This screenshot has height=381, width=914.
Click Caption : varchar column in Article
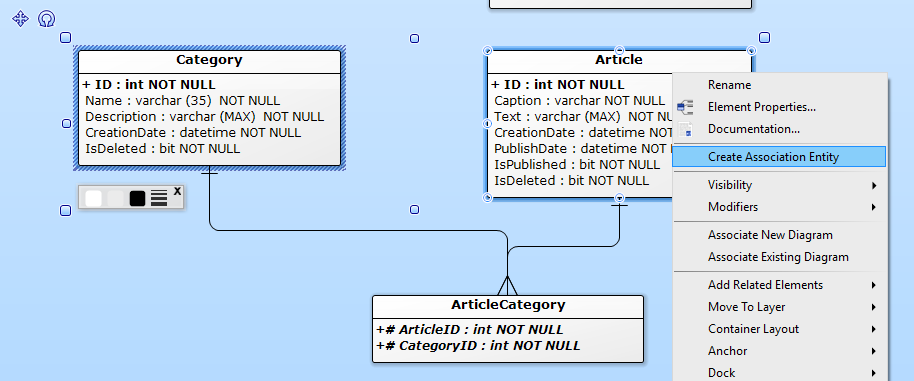(x=579, y=101)
